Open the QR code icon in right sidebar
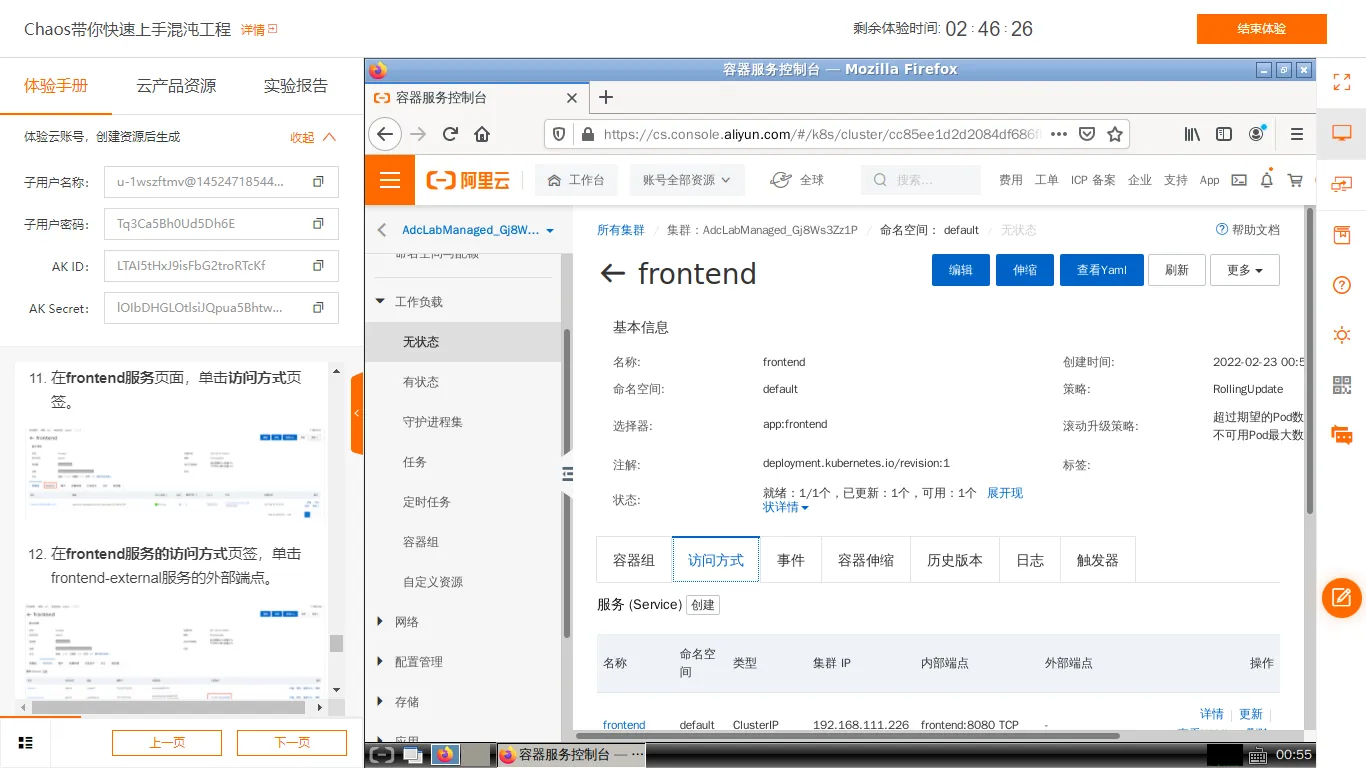Viewport: 1366px width, 768px height. coord(1342,385)
